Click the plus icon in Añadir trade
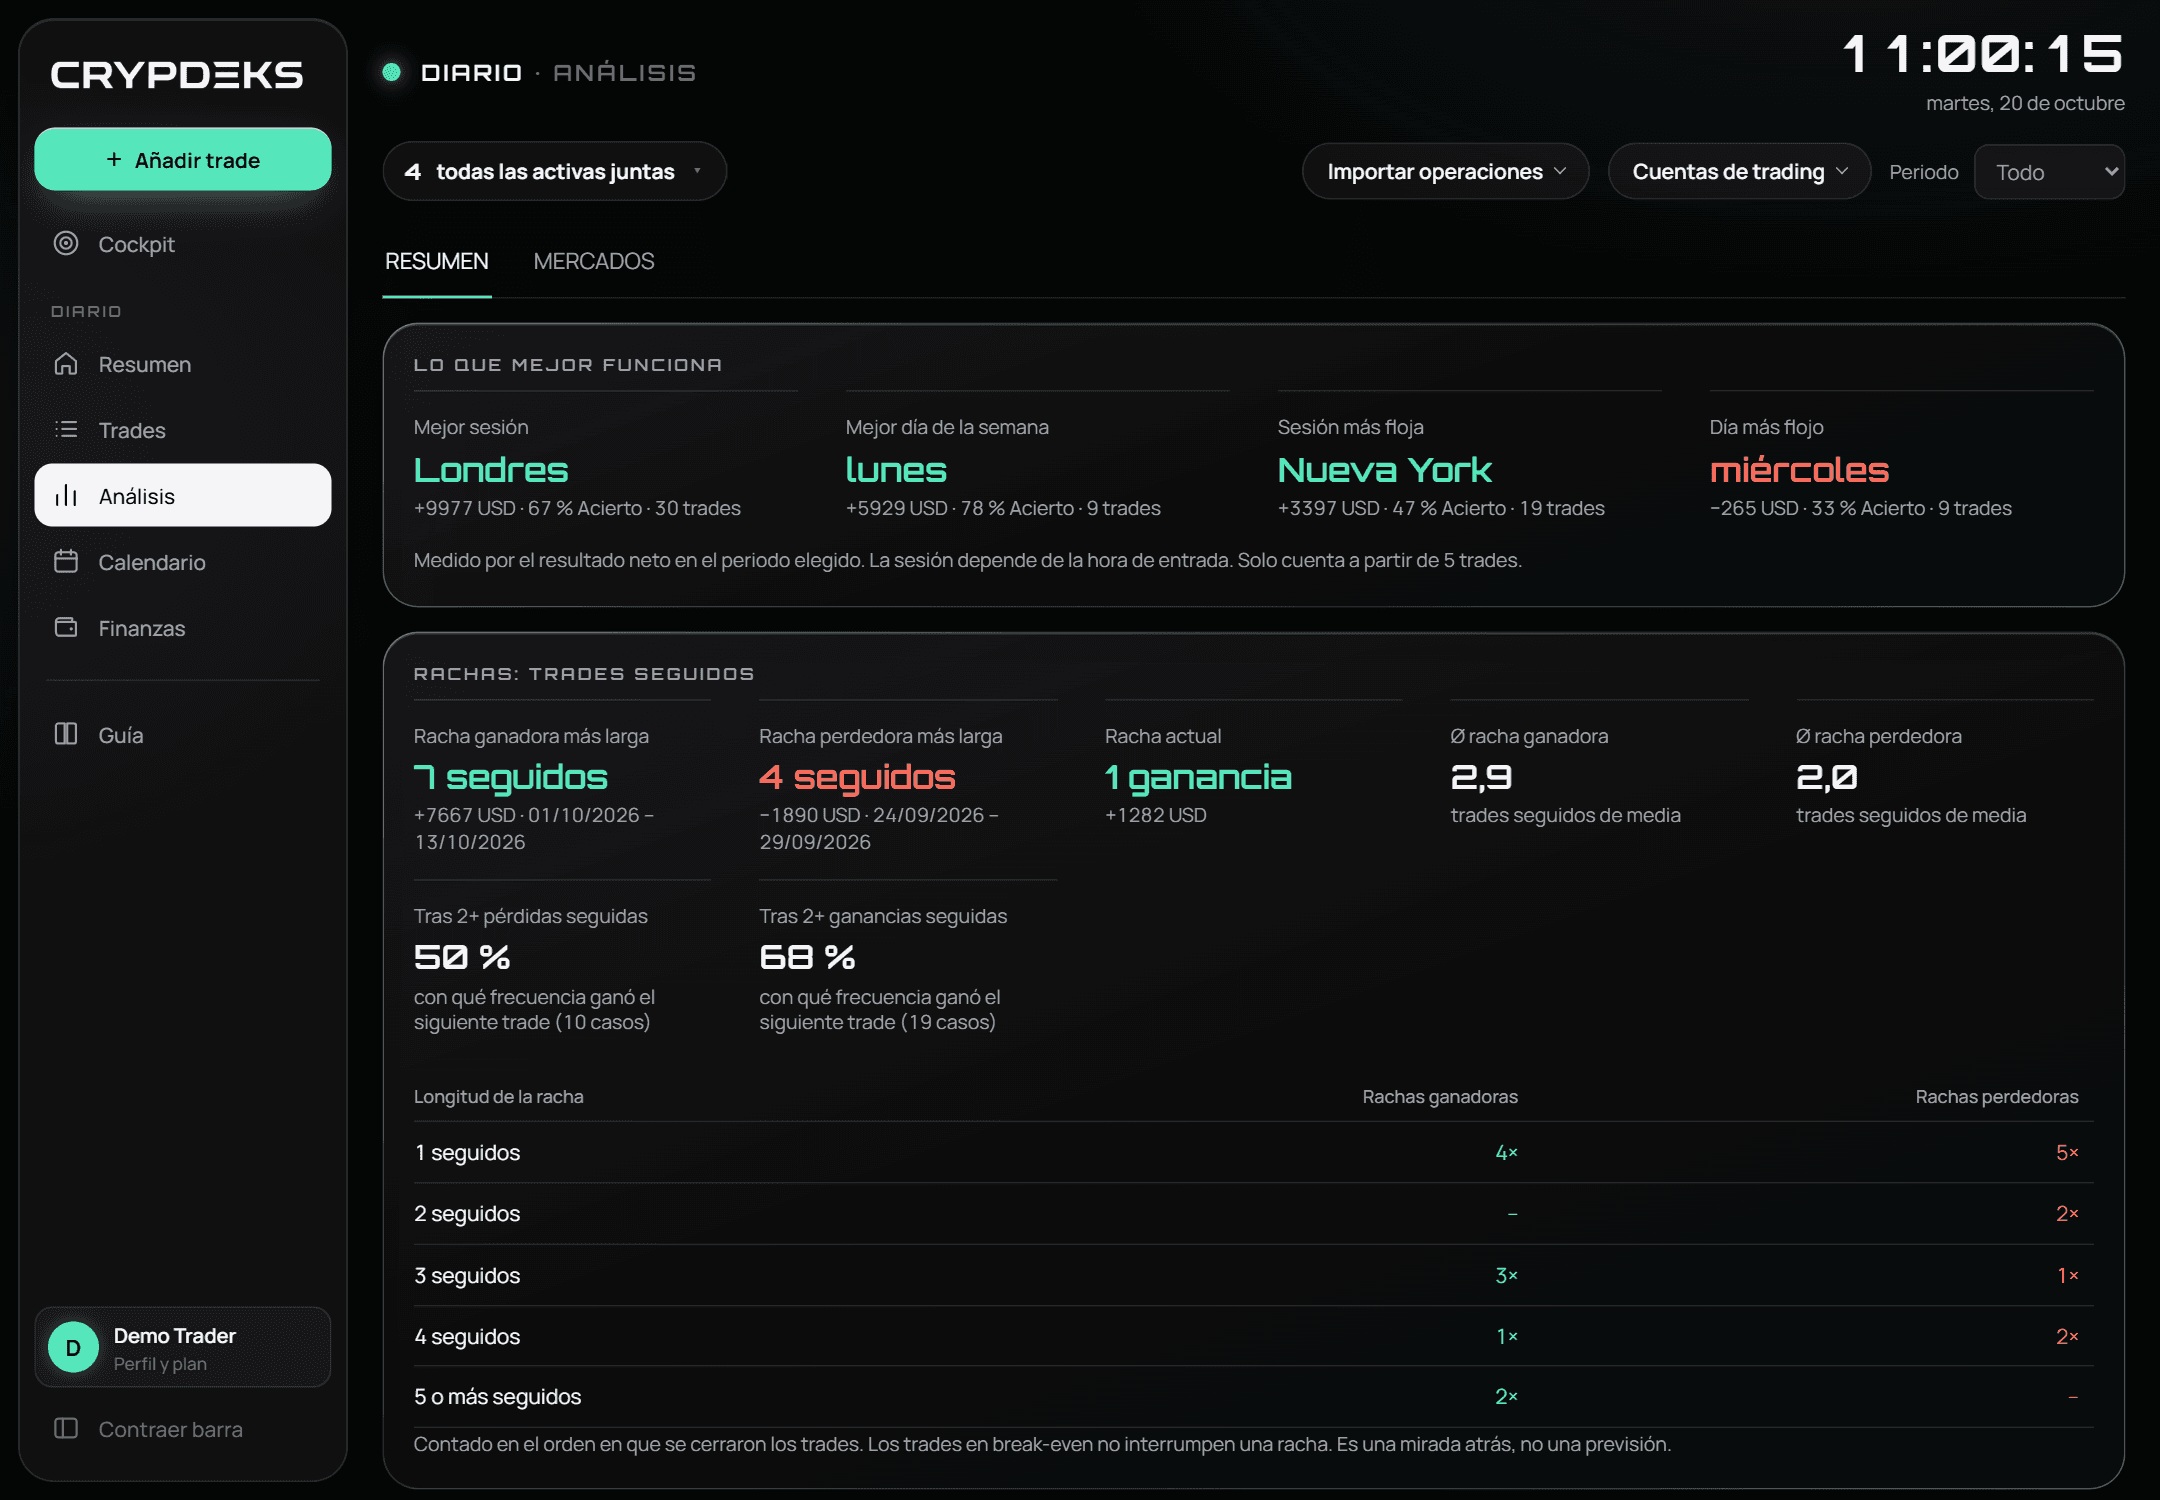 114,160
